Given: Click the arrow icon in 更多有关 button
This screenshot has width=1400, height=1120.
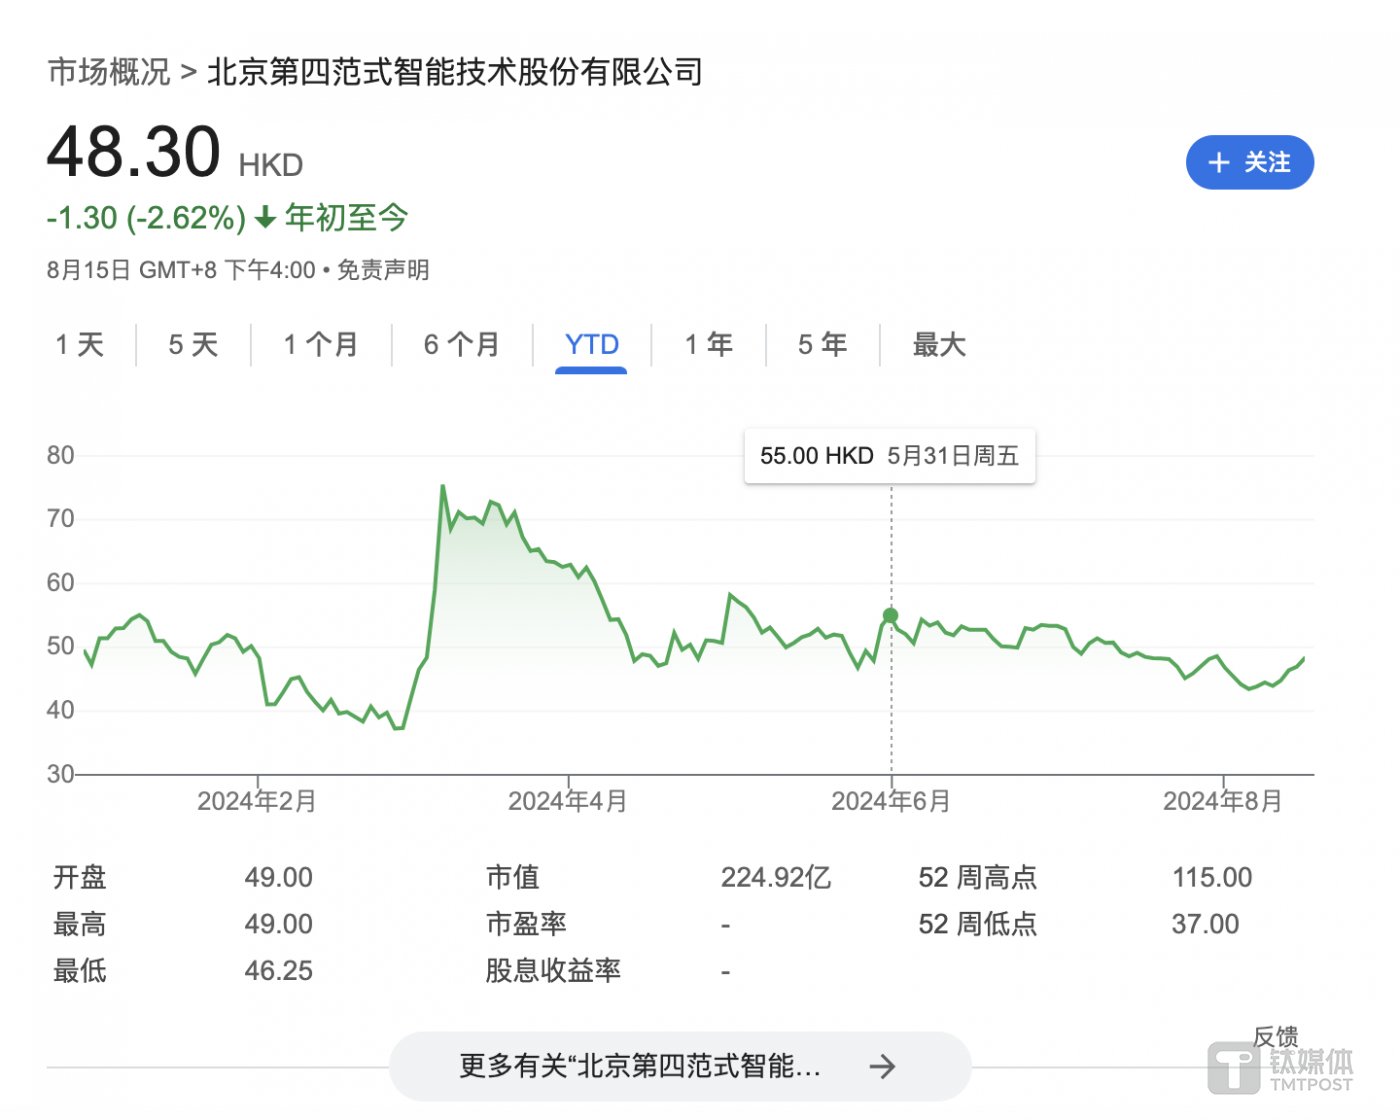Looking at the screenshot, I should (881, 1067).
